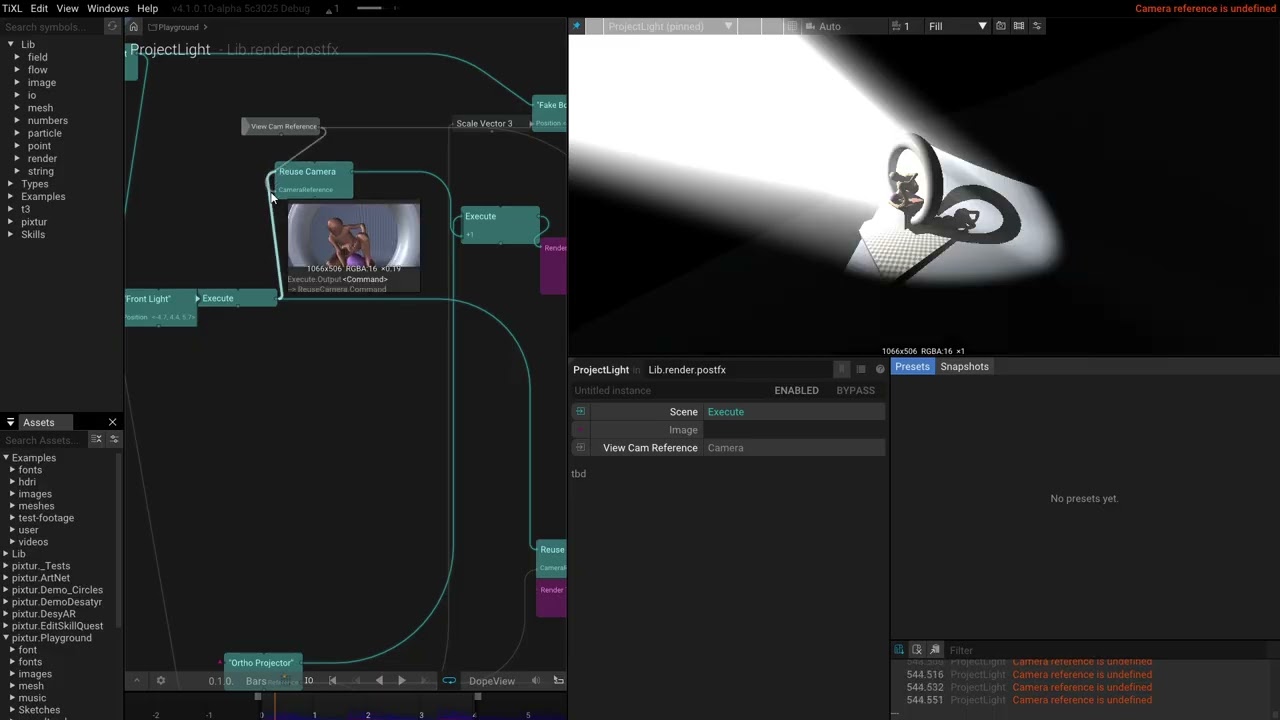This screenshot has width=1280, height=720.
Task: Click the help question icon in parameters
Action: (880, 369)
